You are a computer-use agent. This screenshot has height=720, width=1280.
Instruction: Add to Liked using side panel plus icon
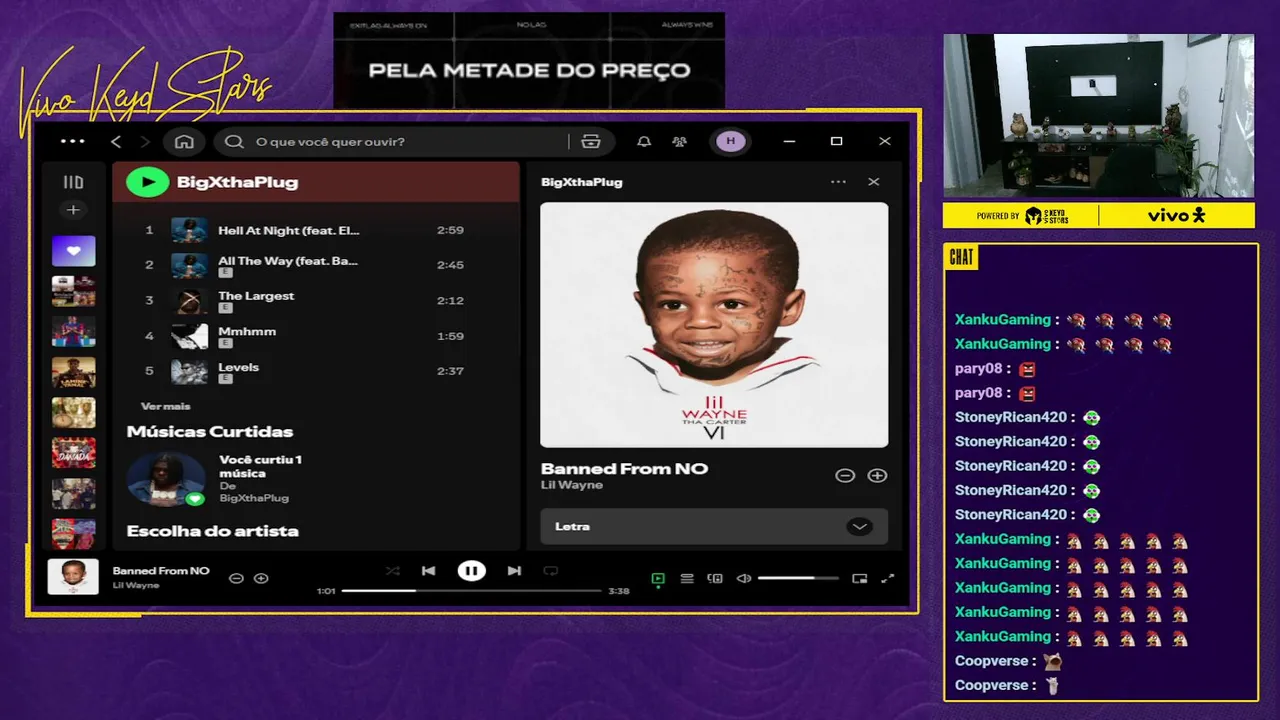coord(877,476)
